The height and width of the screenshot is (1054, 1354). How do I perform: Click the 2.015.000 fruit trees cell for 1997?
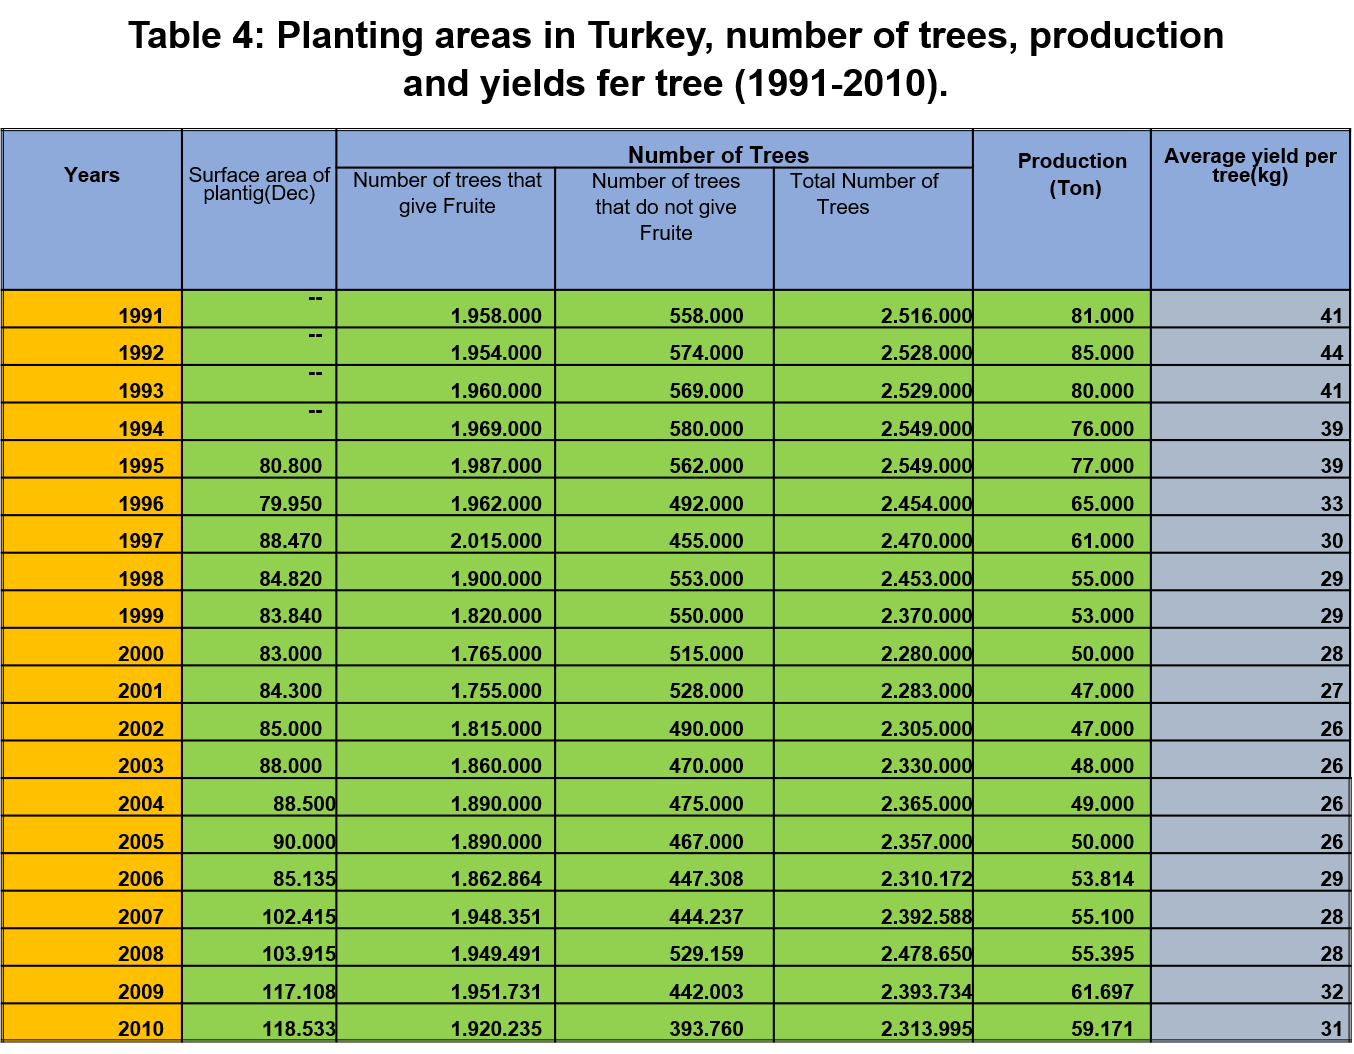[x=495, y=541]
